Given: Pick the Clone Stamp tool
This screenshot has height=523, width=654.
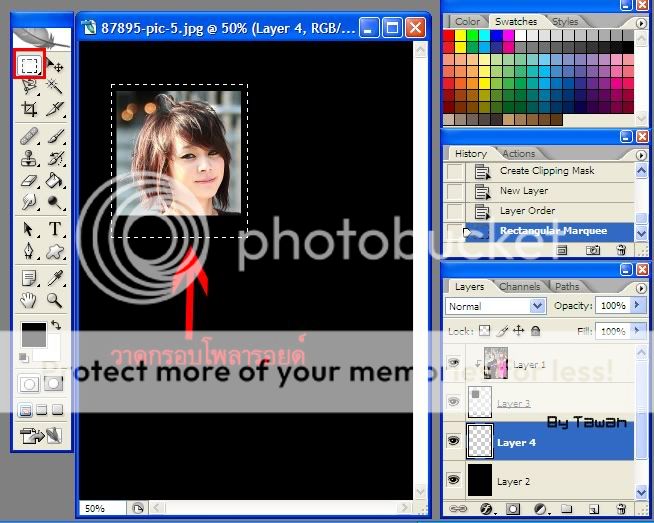Looking at the screenshot, I should 29,158.
